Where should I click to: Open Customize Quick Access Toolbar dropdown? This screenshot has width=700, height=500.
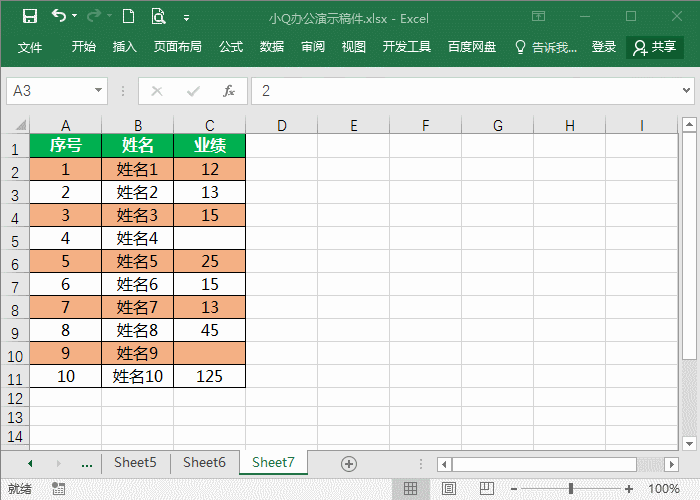pyautogui.click(x=187, y=18)
